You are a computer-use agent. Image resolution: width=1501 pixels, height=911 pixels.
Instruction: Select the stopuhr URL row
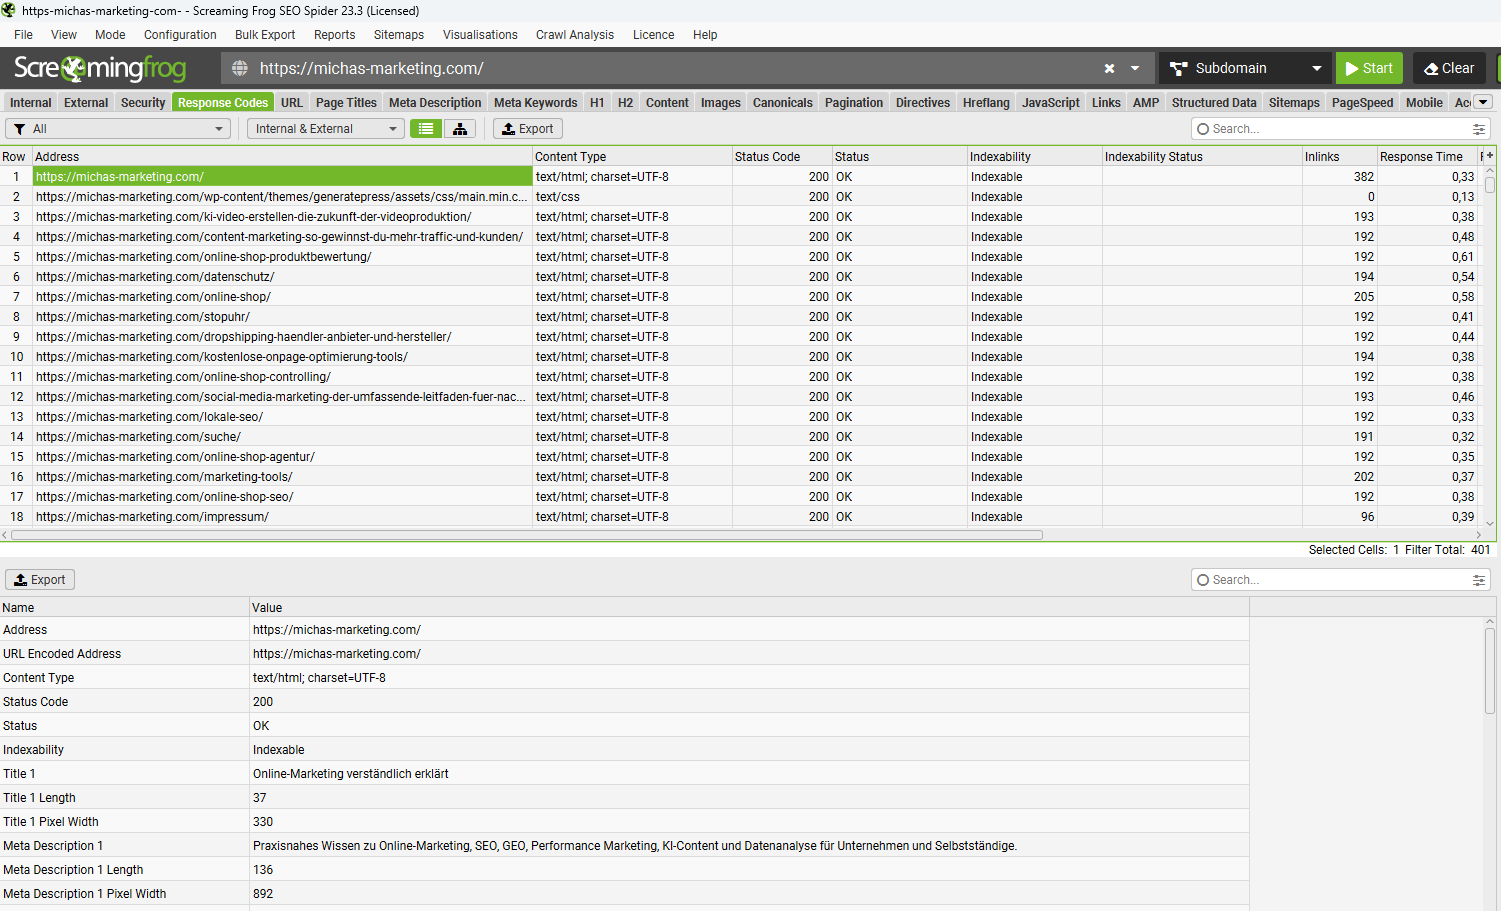(283, 317)
